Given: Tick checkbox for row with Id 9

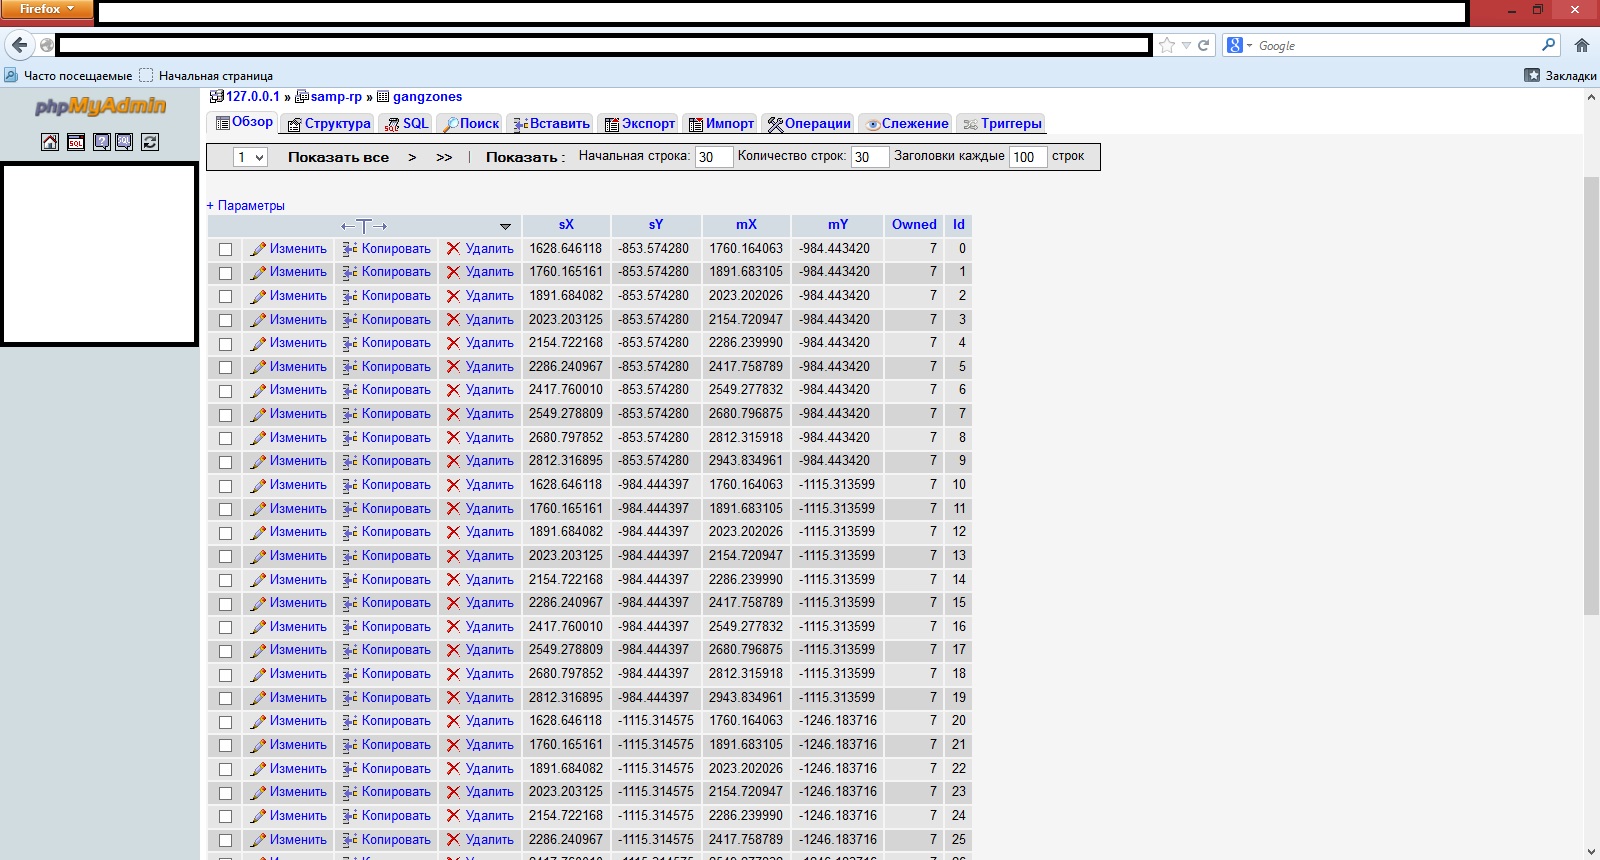Looking at the screenshot, I should (225, 462).
